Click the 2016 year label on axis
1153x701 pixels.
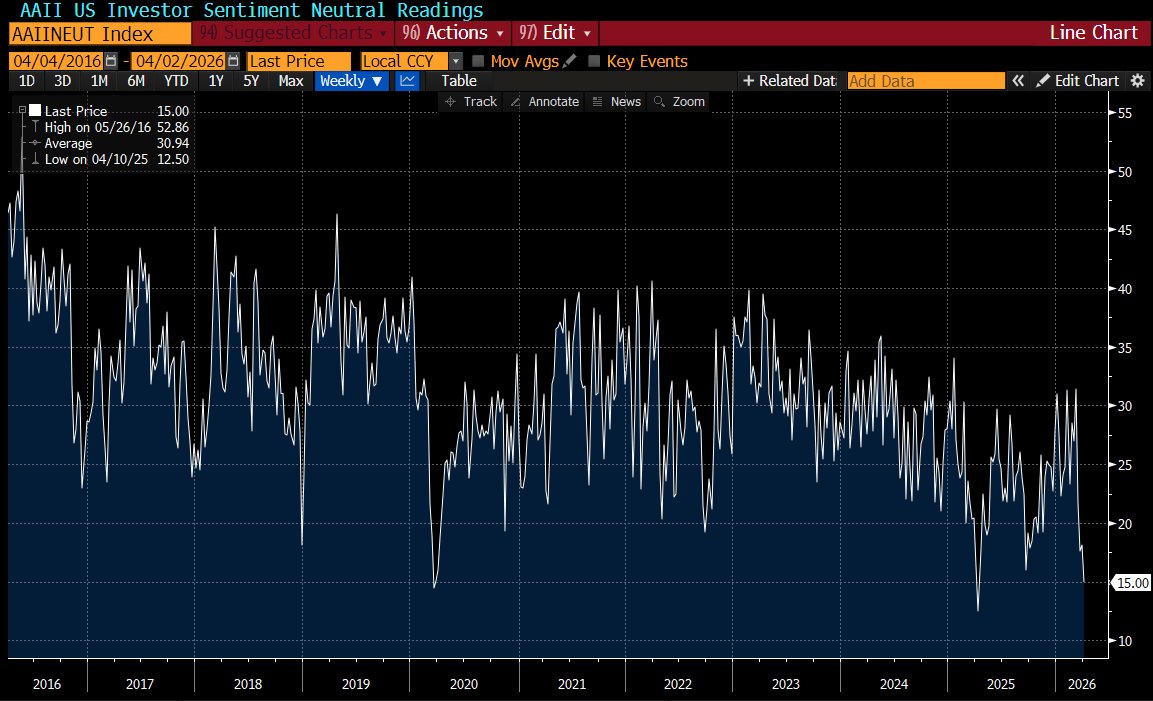pos(47,684)
